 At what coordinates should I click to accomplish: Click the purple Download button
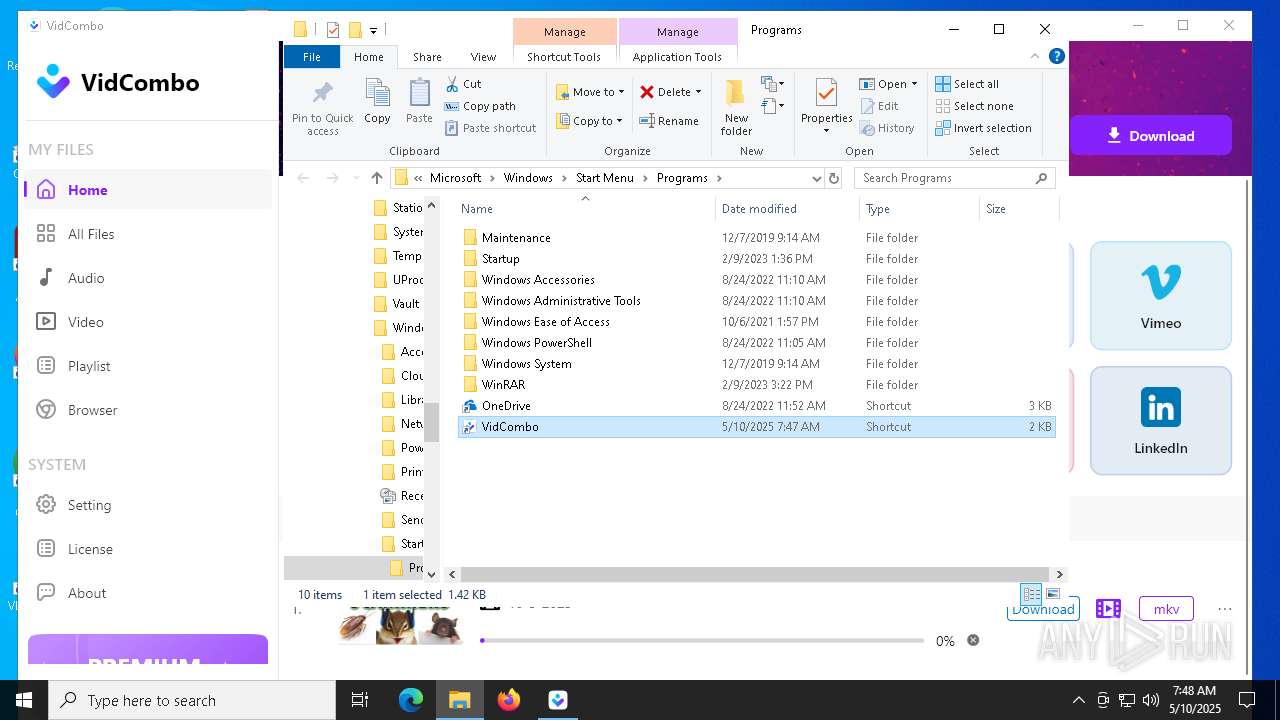1150,136
